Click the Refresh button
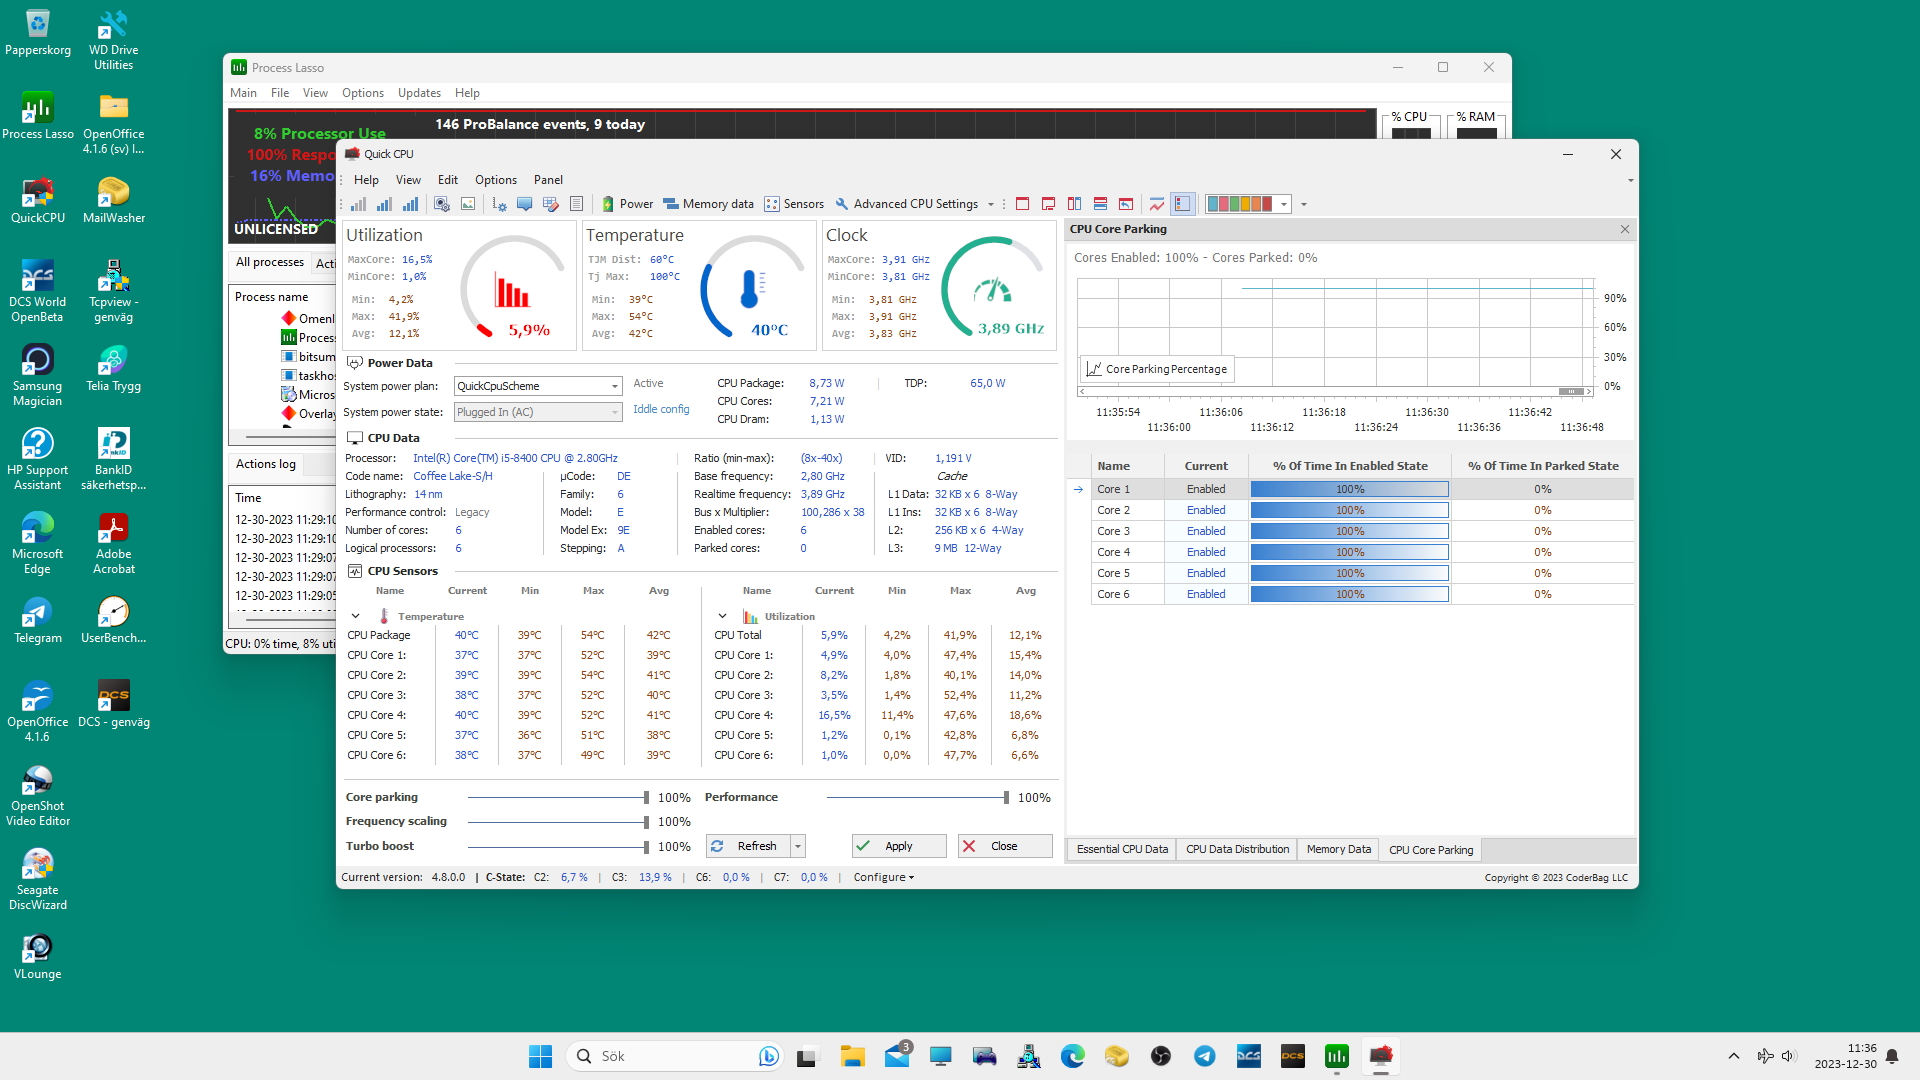Viewport: 1920px width, 1080px height. pyautogui.click(x=748, y=846)
